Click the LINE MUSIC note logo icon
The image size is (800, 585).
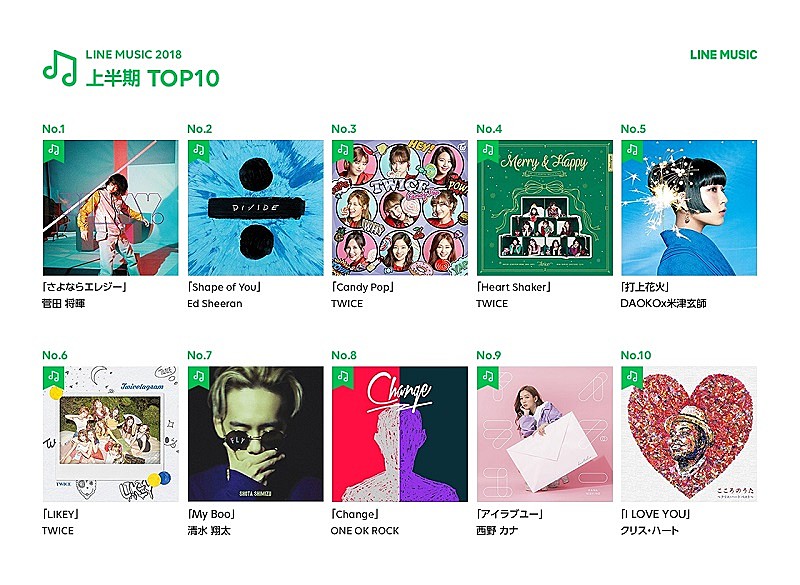click(x=60, y=67)
